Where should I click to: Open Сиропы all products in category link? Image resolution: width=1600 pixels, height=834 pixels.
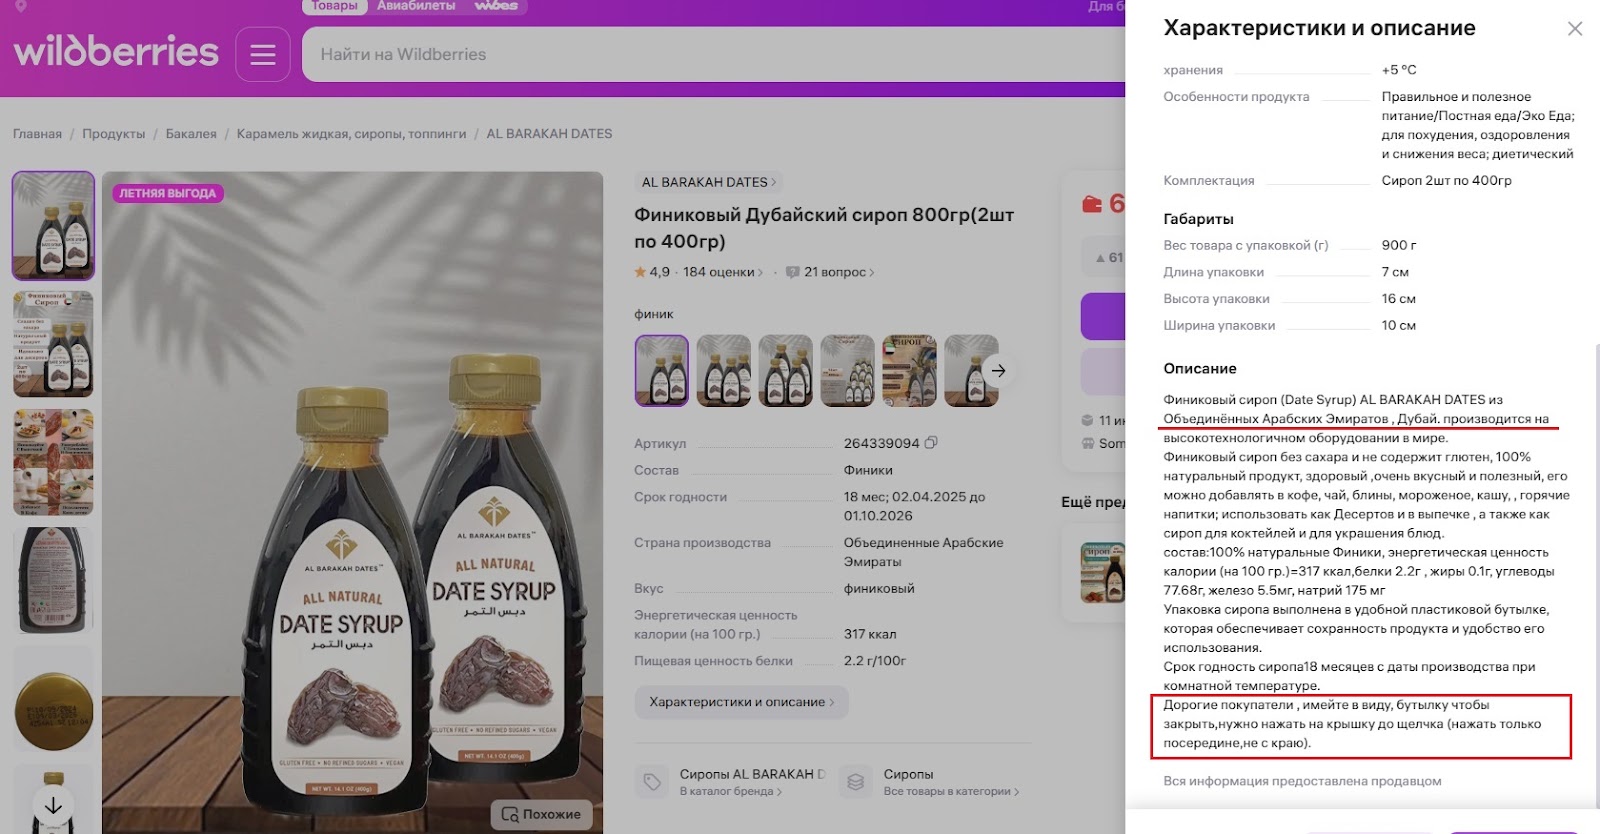tap(930, 782)
